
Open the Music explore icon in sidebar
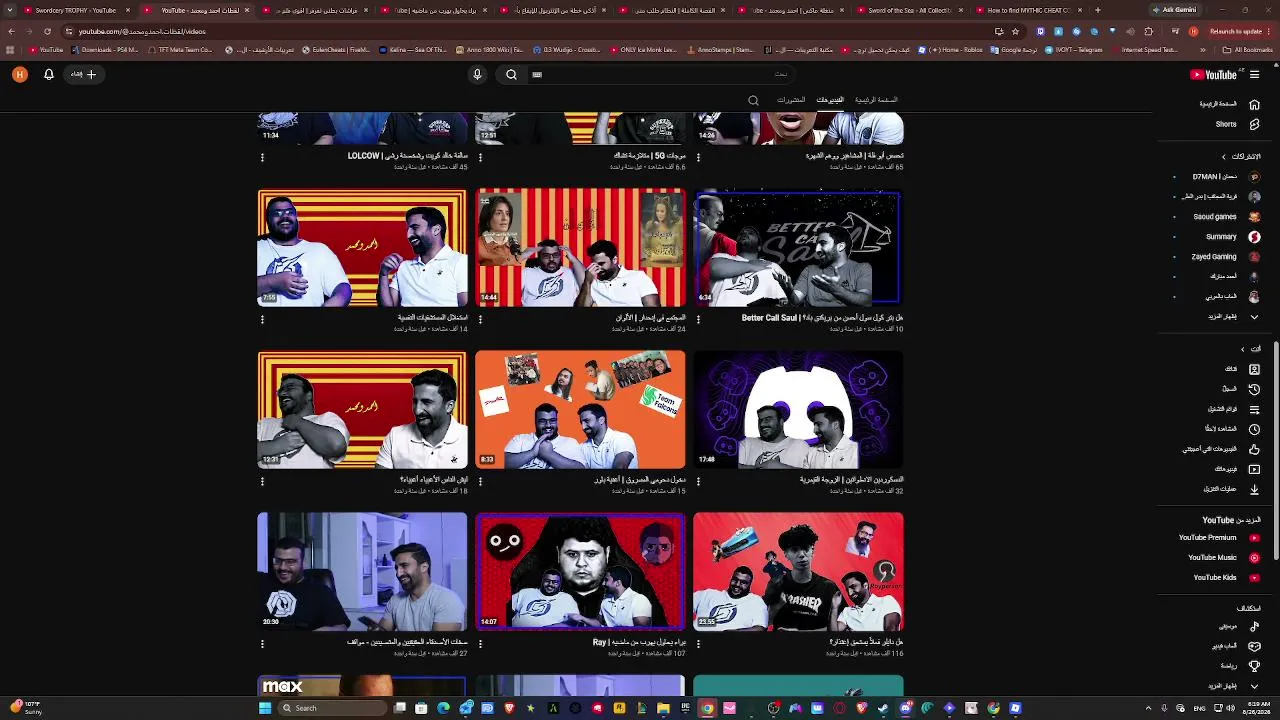point(1254,626)
